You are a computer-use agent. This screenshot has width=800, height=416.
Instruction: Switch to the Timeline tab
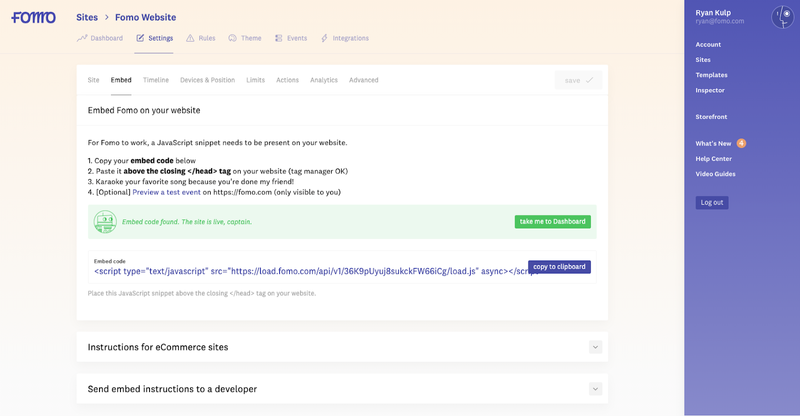[x=155, y=80]
